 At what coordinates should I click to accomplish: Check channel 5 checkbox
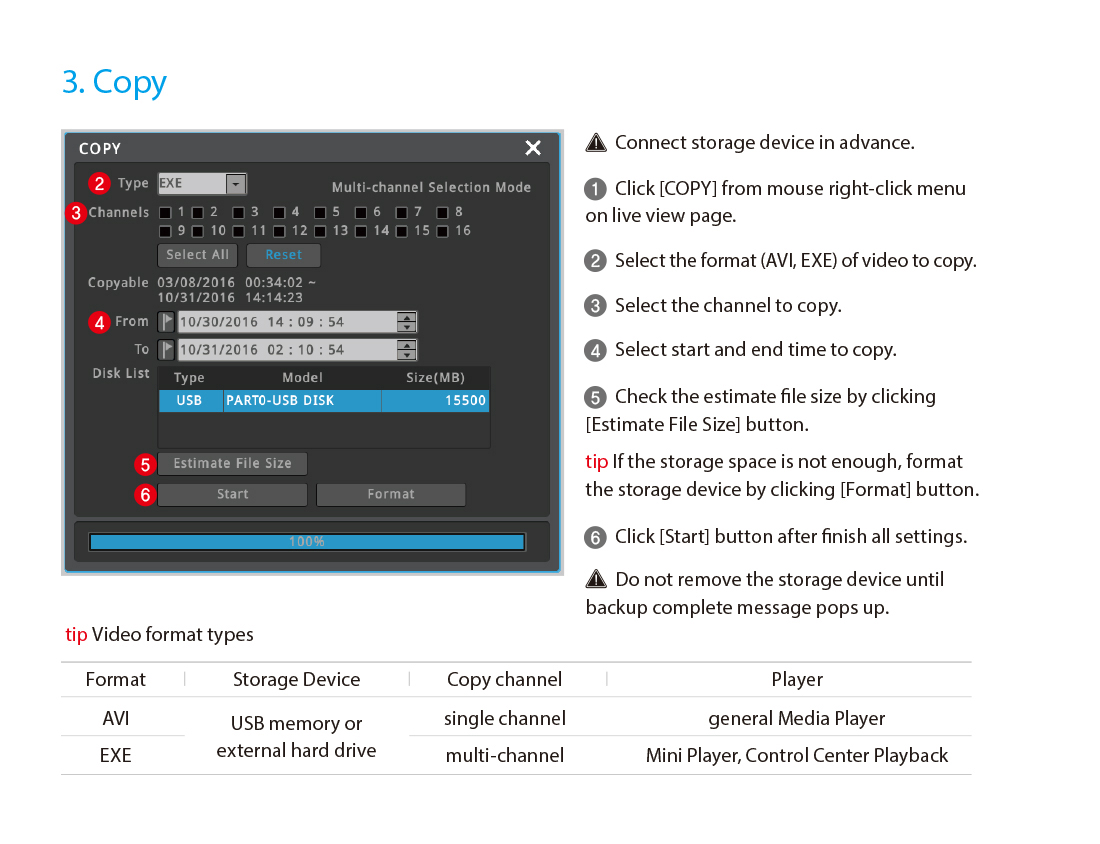pos(320,213)
